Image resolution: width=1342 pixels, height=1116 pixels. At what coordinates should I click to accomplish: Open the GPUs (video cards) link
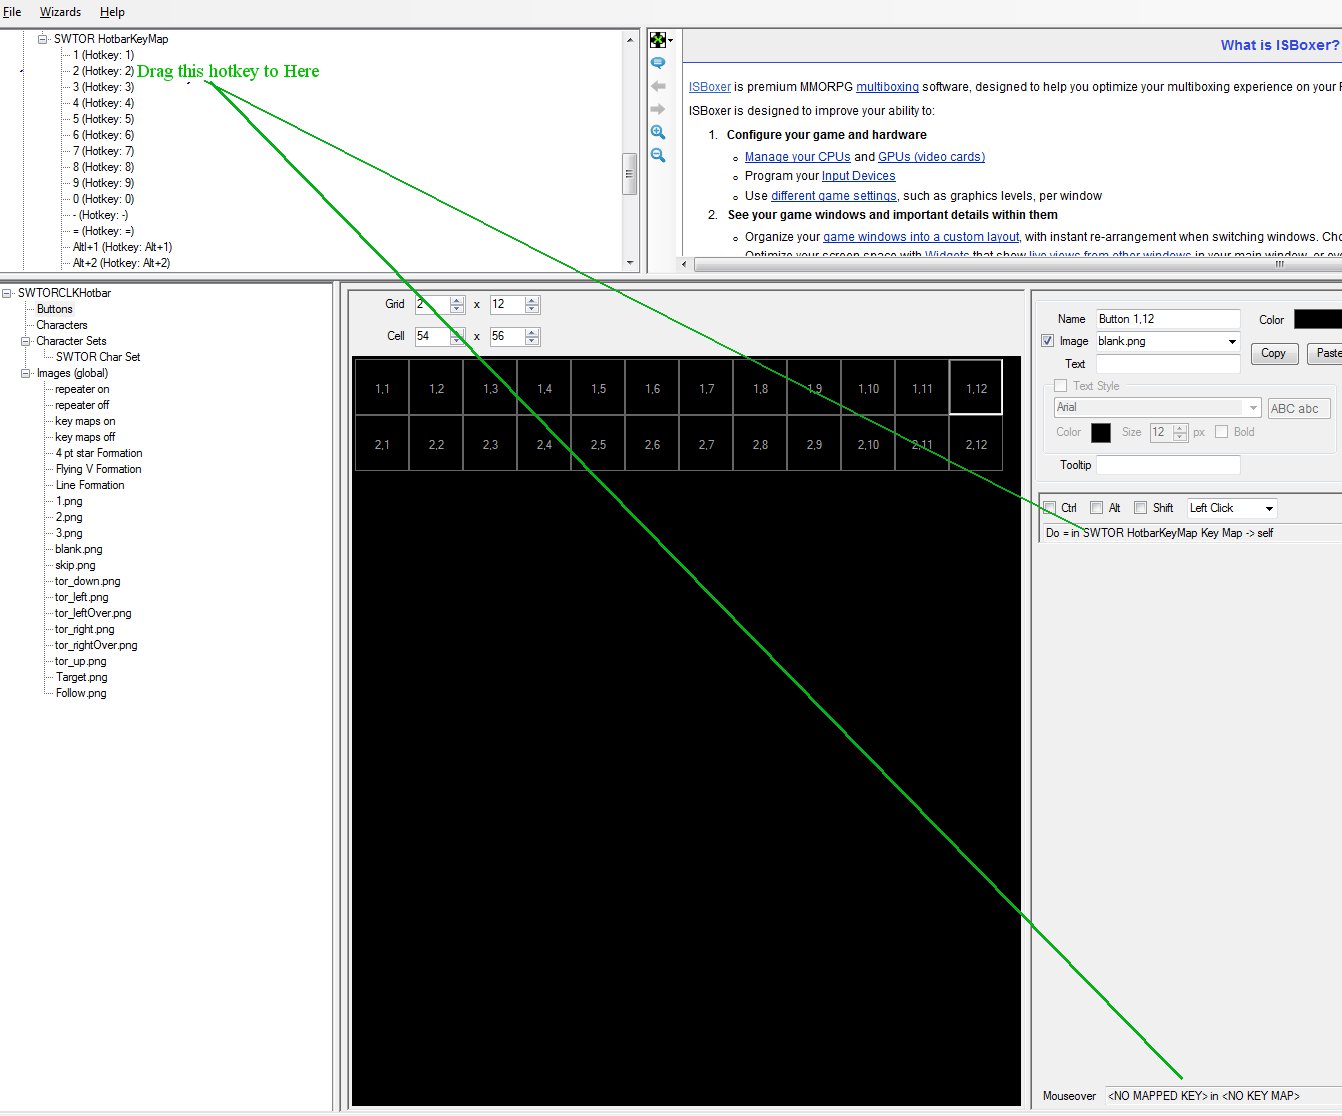point(931,157)
